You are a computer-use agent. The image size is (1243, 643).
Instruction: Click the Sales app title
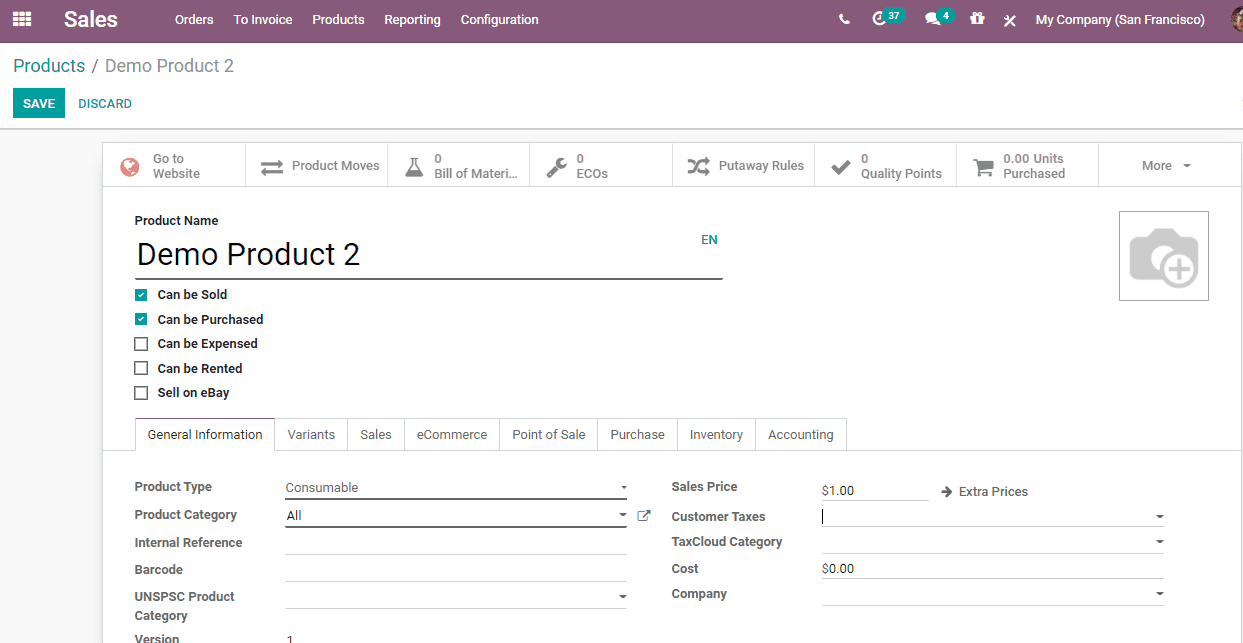pos(91,19)
